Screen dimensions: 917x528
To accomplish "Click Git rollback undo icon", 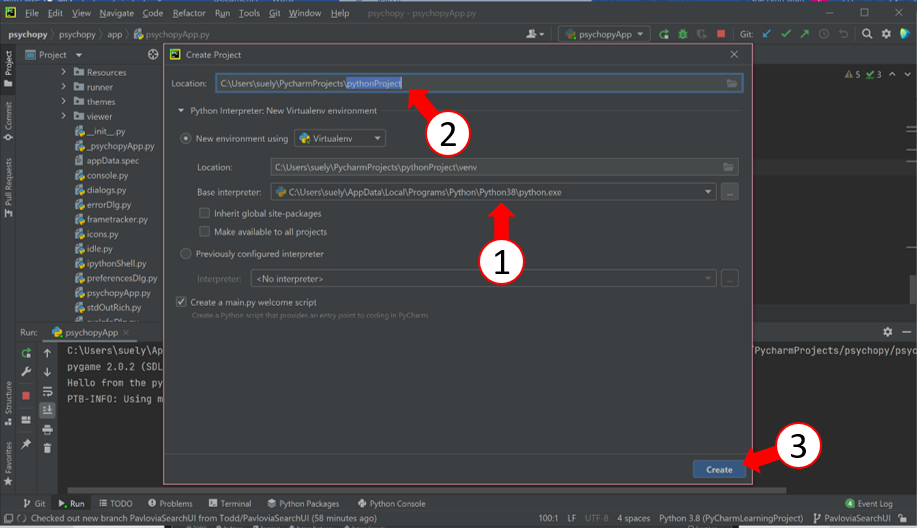I will pyautogui.click(x=843, y=34).
